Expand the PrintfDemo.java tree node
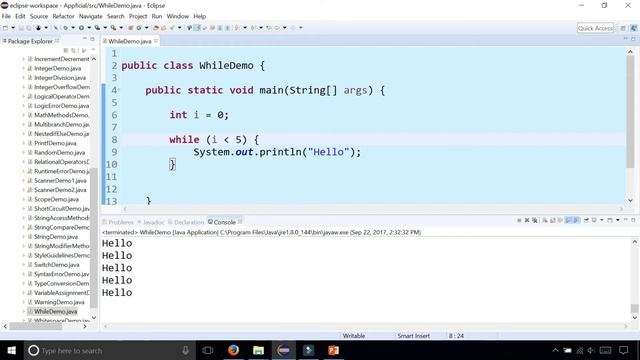 [x=24, y=143]
